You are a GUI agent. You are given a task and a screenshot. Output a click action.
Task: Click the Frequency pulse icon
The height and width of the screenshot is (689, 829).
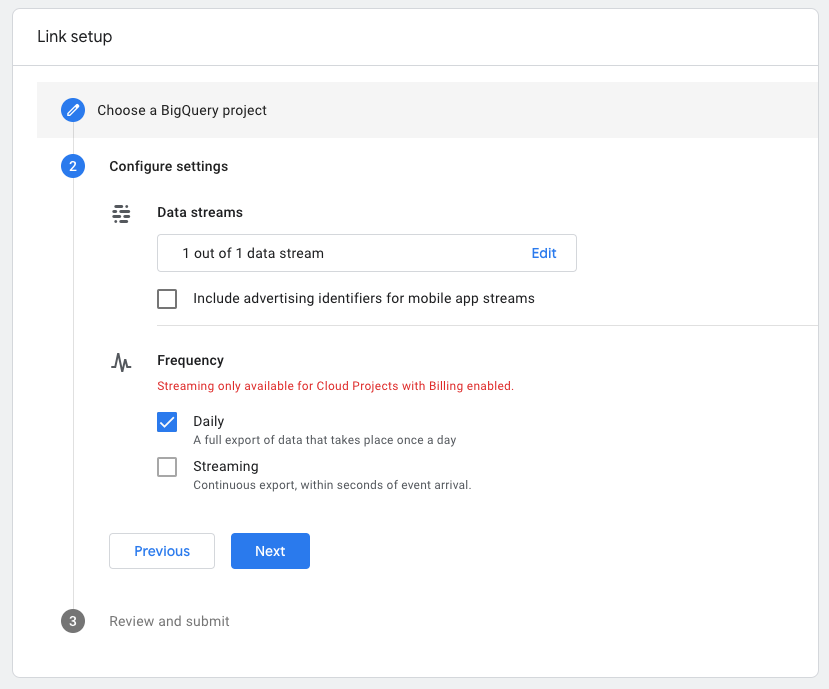click(121, 362)
